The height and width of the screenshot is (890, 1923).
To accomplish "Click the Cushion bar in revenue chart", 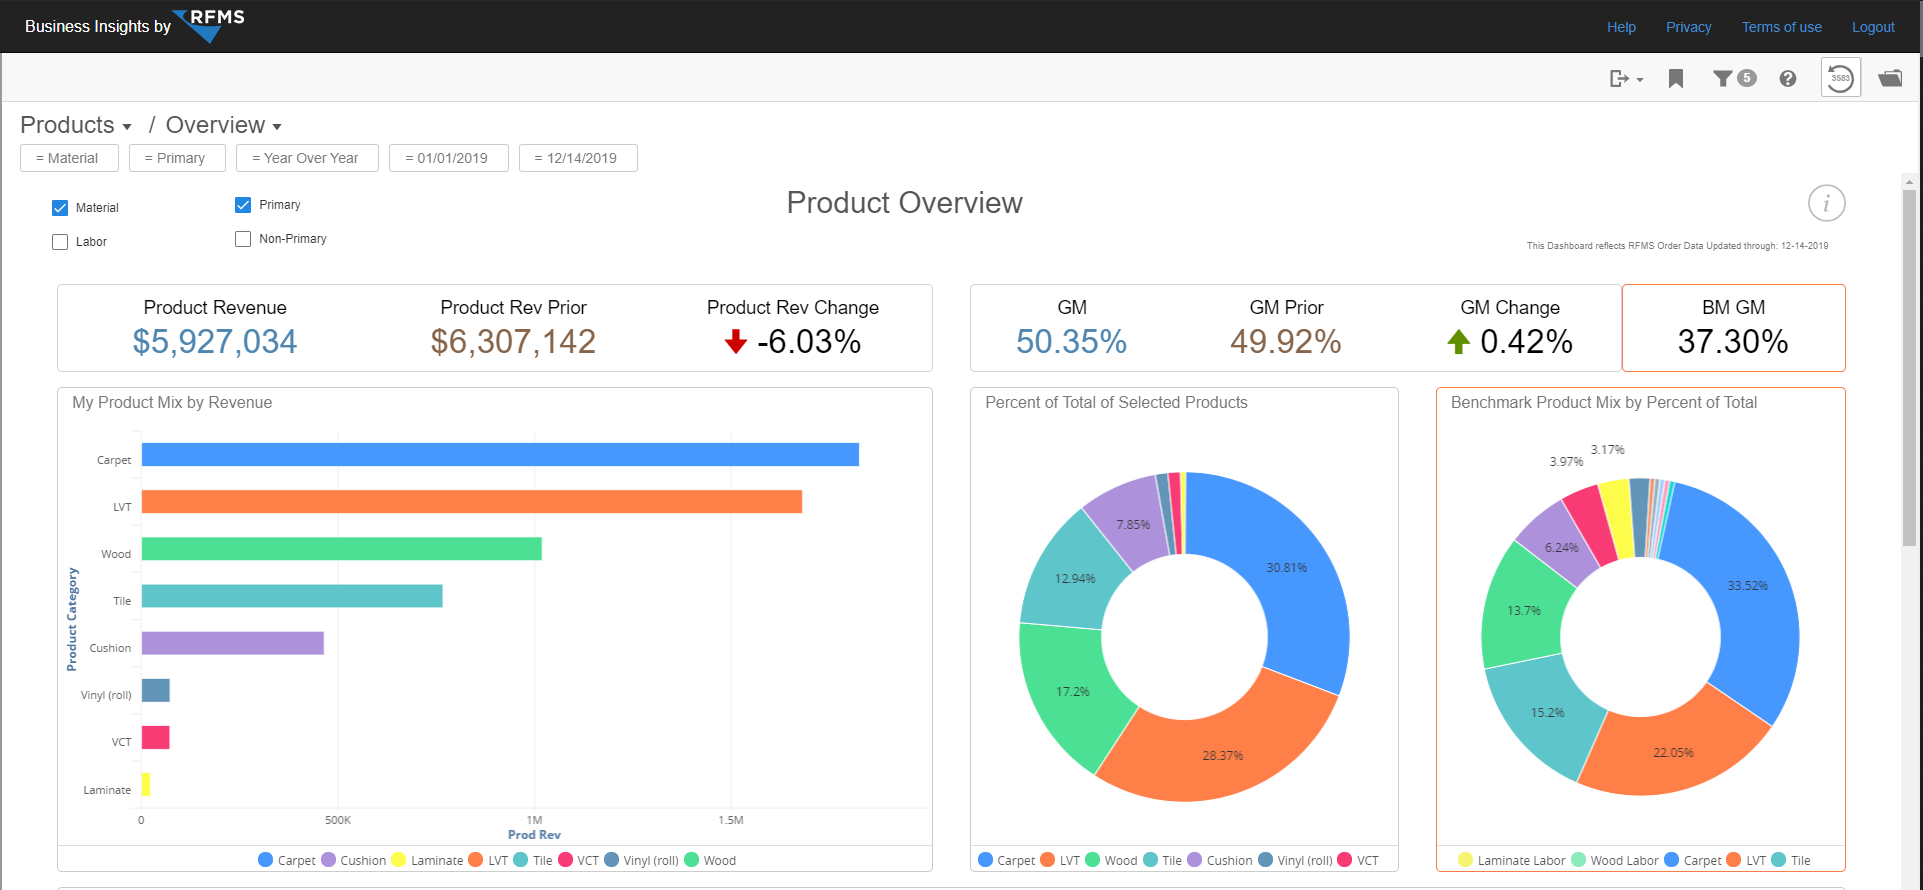I will [233, 643].
